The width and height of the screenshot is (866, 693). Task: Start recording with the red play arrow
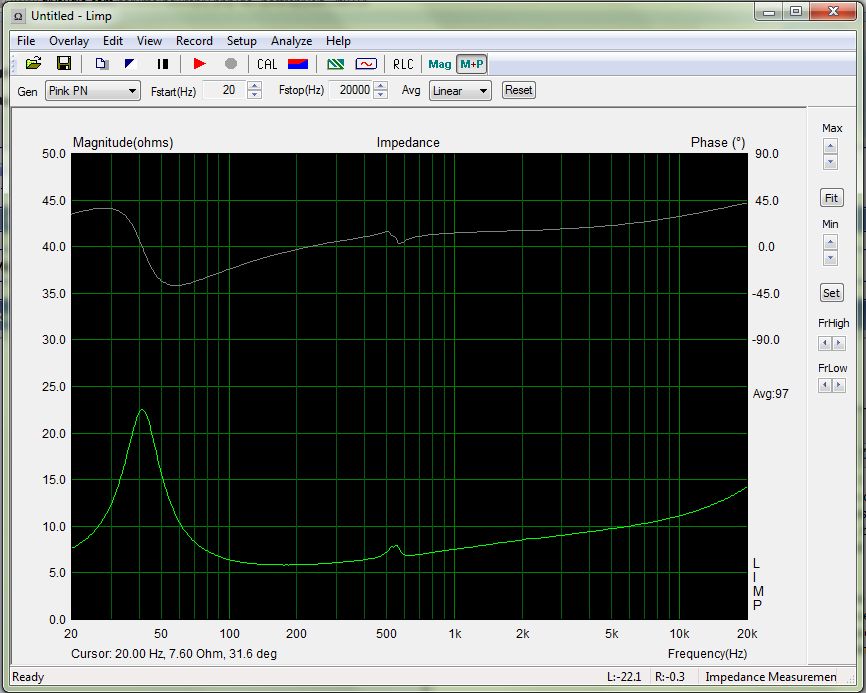coord(199,64)
